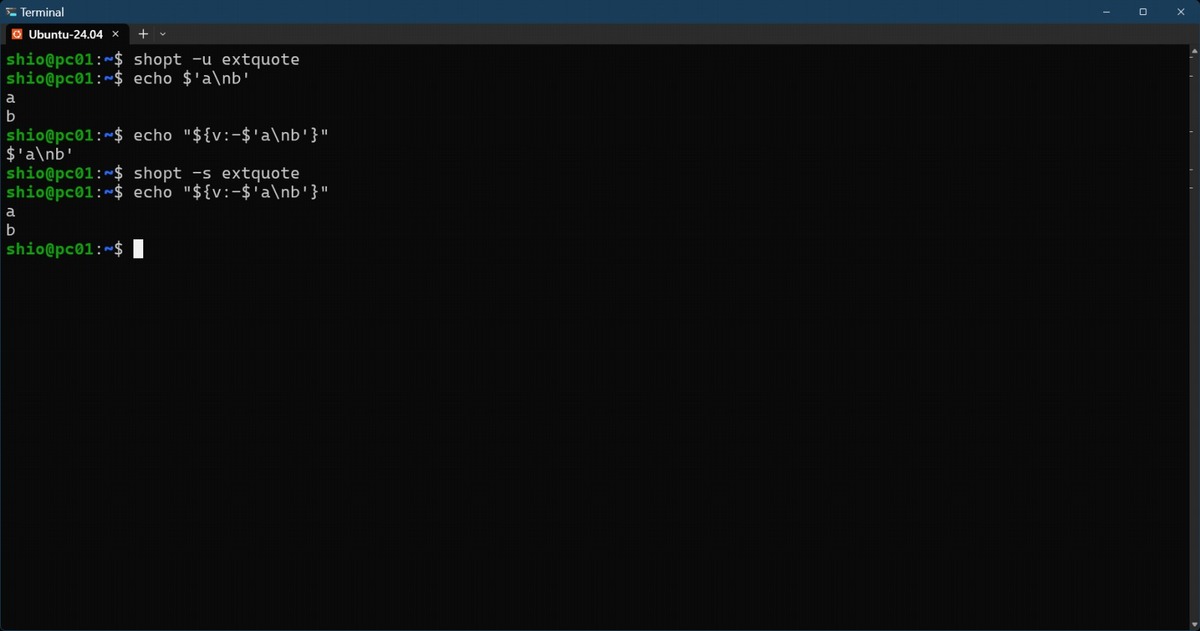Click the "Terminal" title text
The height and width of the screenshot is (631, 1200).
(42, 12)
